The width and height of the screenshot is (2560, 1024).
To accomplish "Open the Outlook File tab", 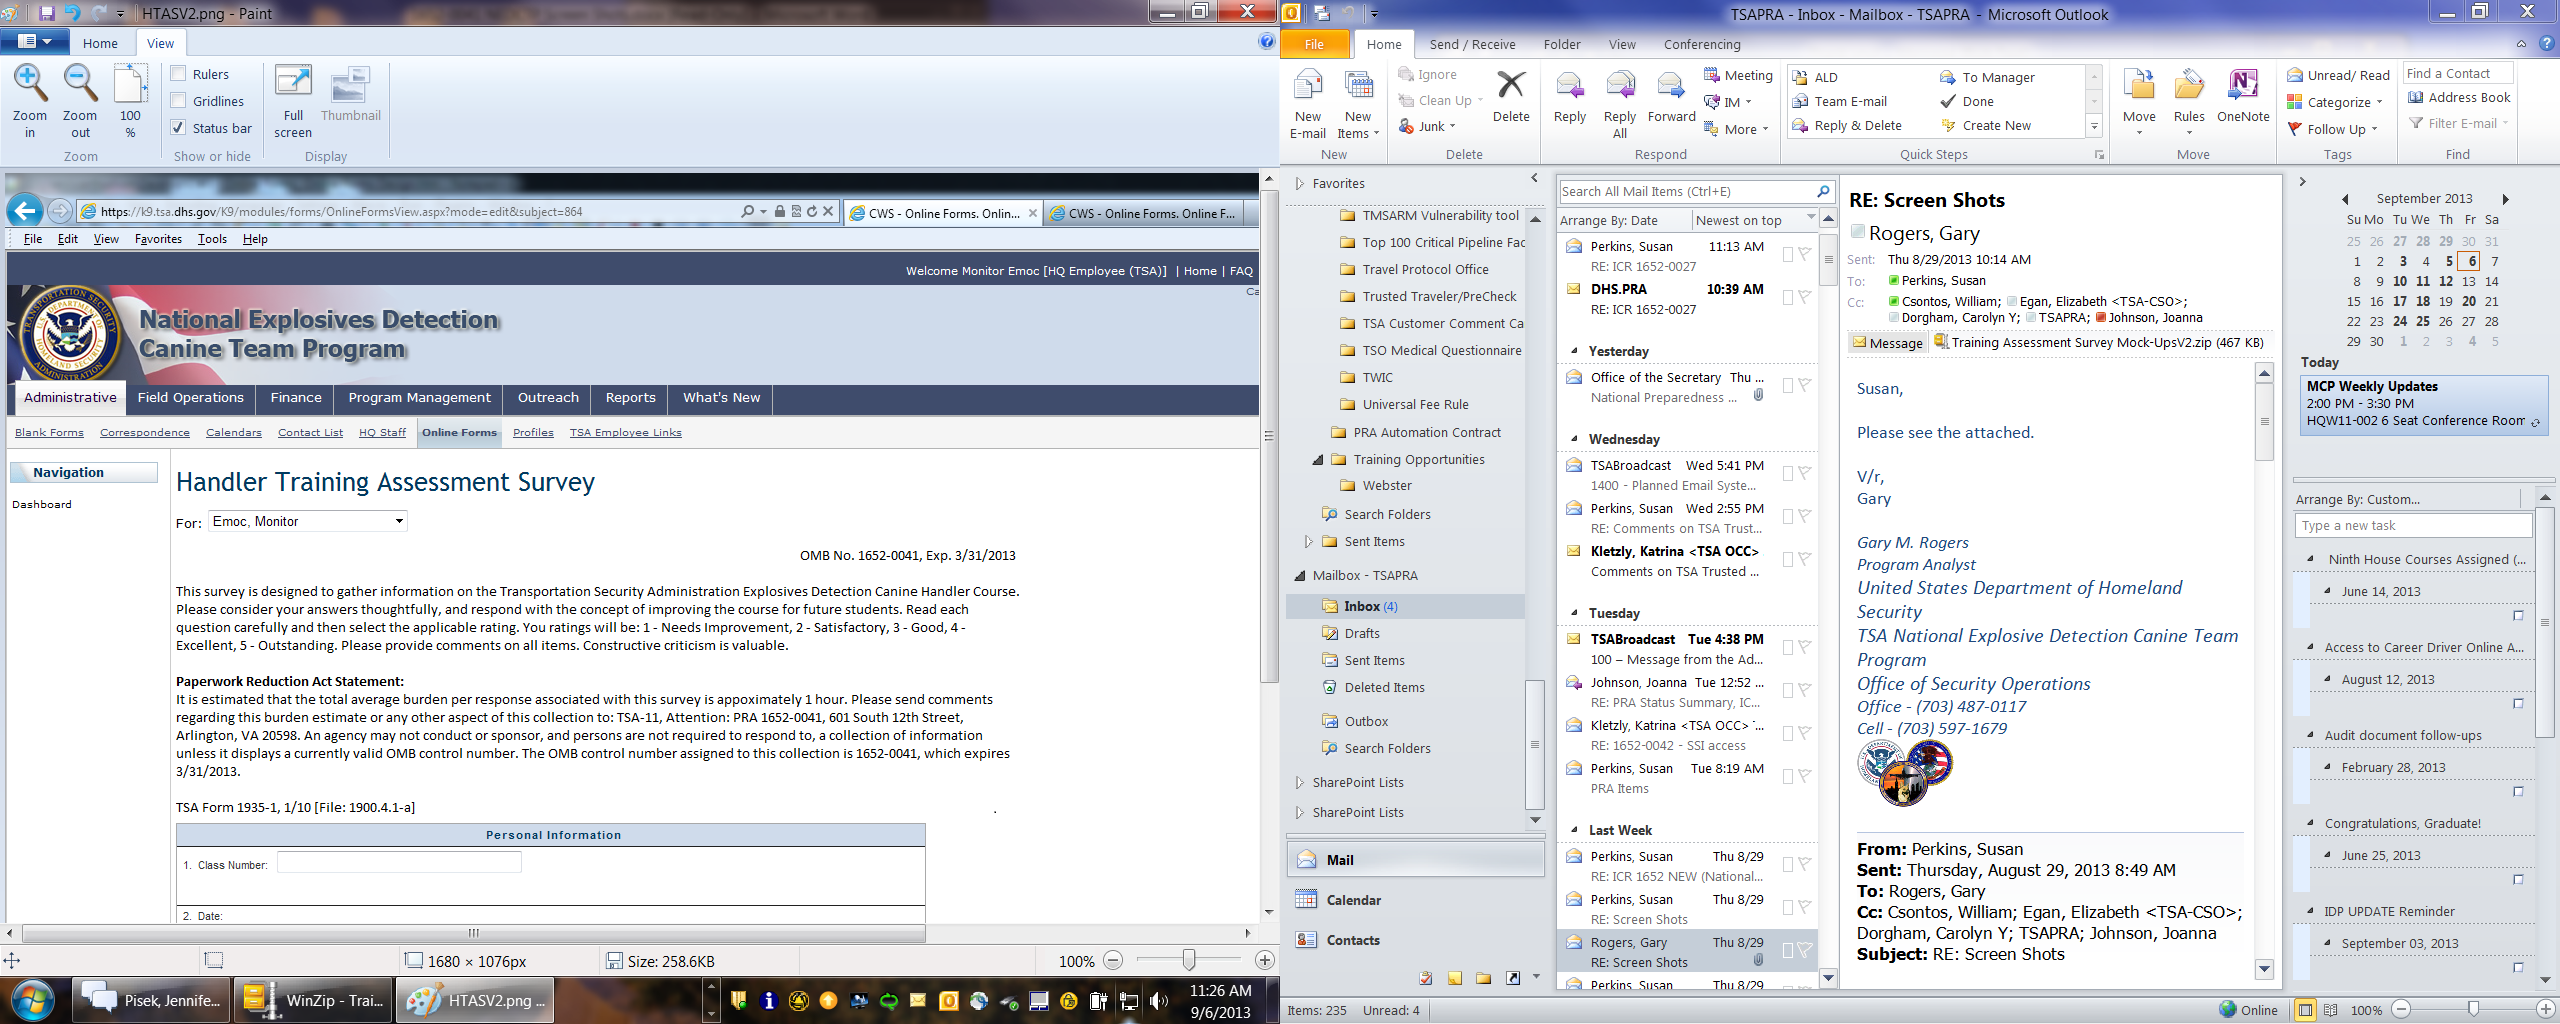I will (x=1314, y=44).
